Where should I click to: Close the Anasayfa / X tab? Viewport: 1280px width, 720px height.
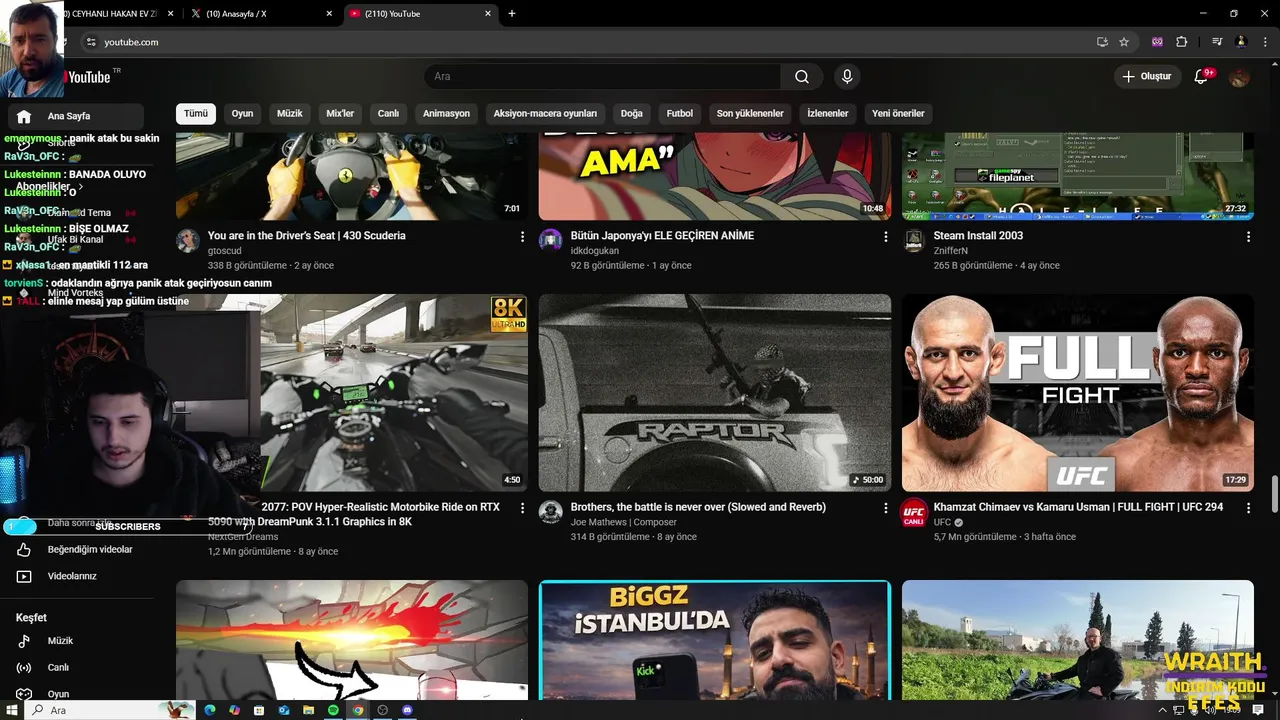point(330,14)
